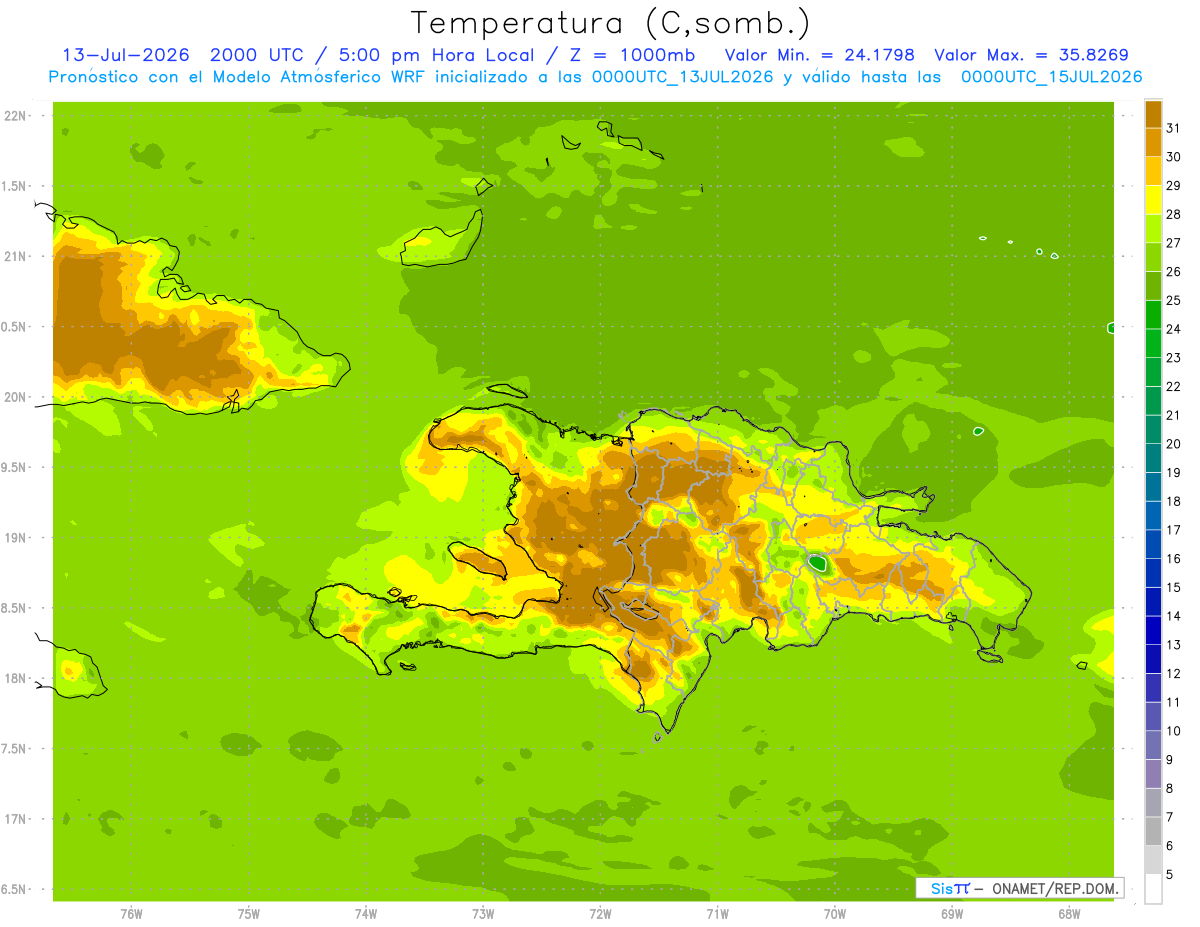Select the '0000UTC_15JUL2026' valid-until timestamp
Image resolution: width=1200 pixels, height=927 pixels.
click(x=1051, y=77)
